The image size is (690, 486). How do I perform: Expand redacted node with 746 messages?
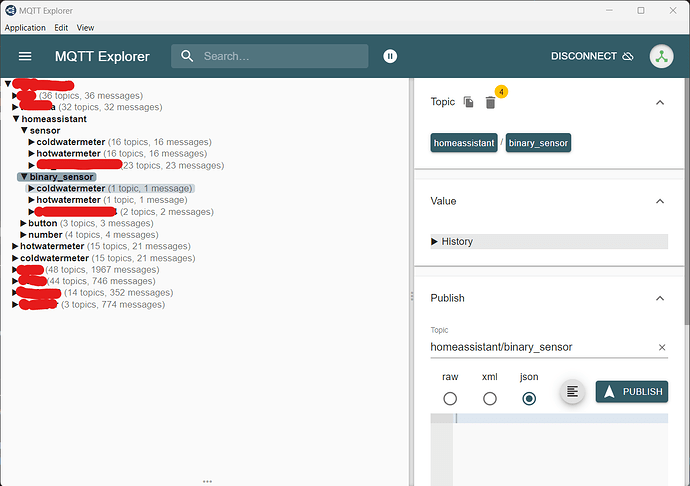click(x=15, y=281)
